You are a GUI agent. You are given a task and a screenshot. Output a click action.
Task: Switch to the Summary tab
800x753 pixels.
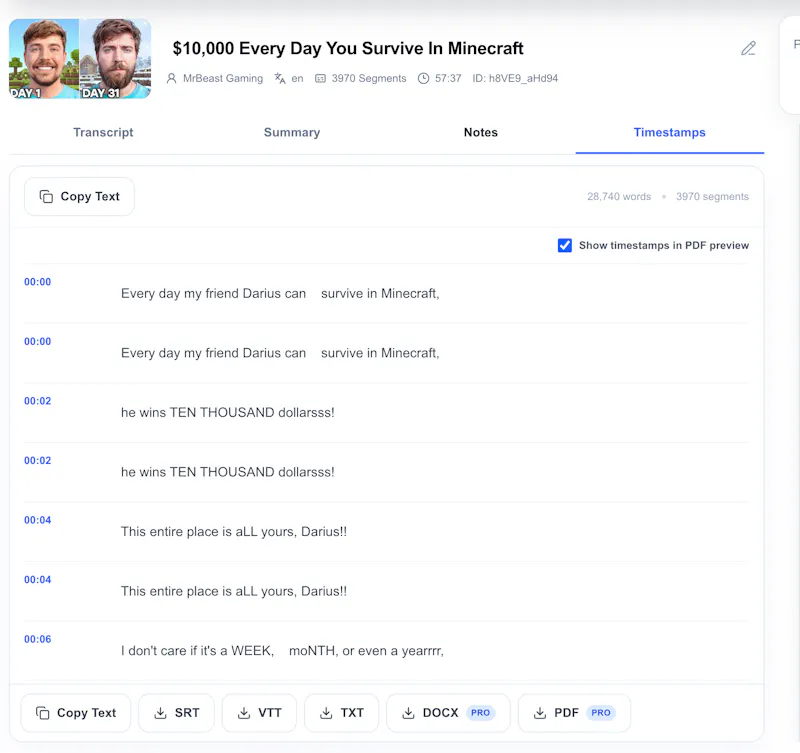pyautogui.click(x=292, y=132)
